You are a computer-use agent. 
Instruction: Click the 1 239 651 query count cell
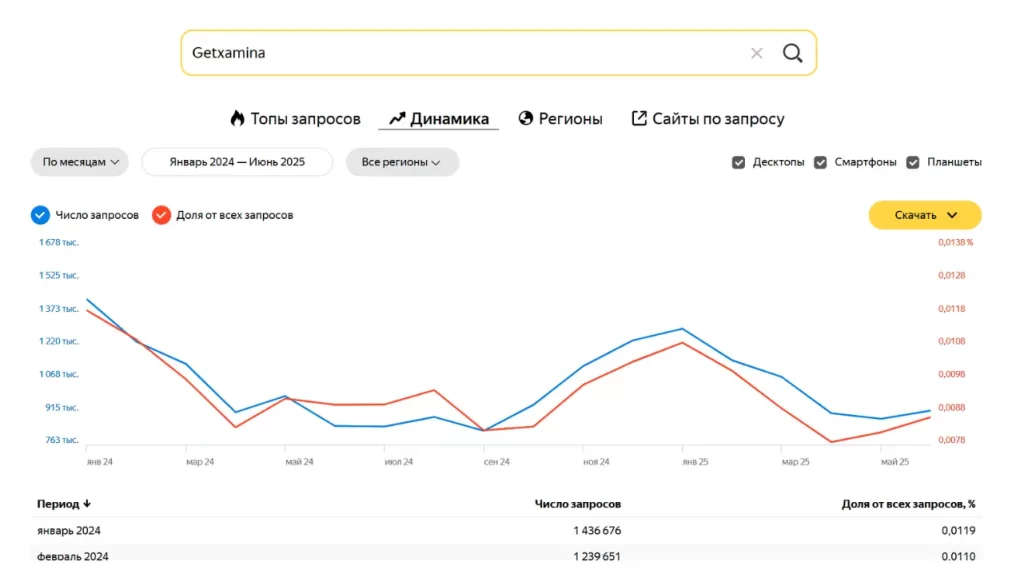597,556
